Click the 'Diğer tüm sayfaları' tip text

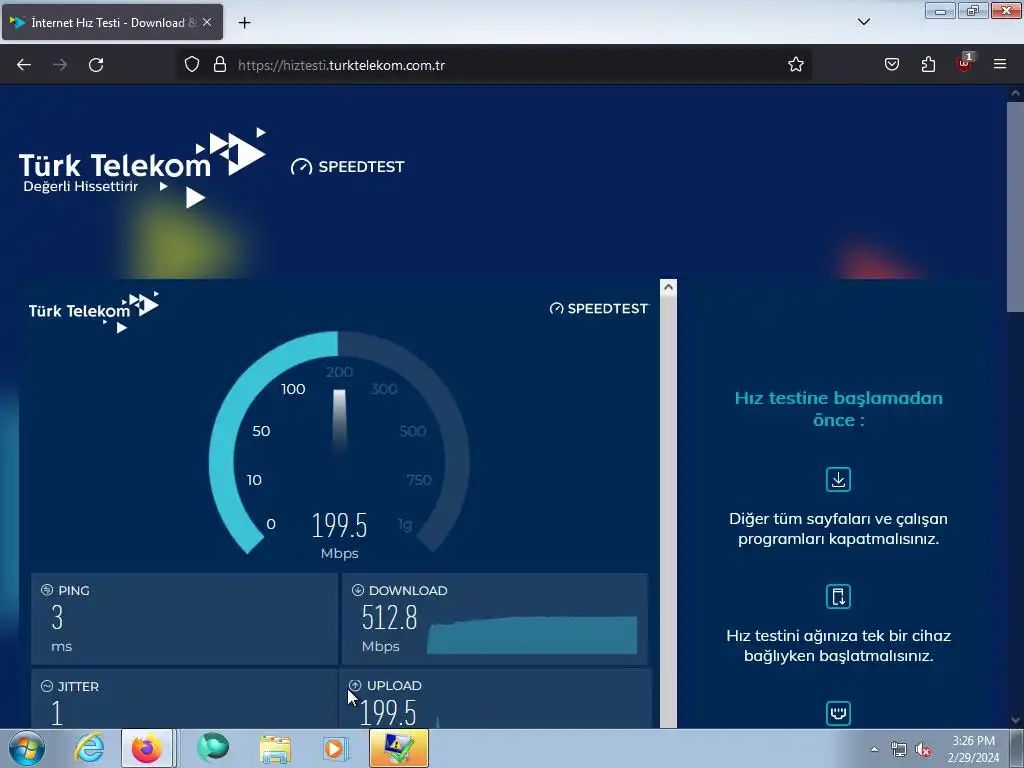(x=839, y=528)
